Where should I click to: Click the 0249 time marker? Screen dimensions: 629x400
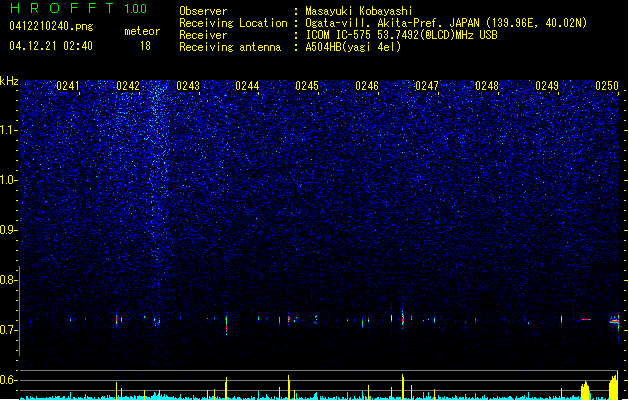click(547, 86)
